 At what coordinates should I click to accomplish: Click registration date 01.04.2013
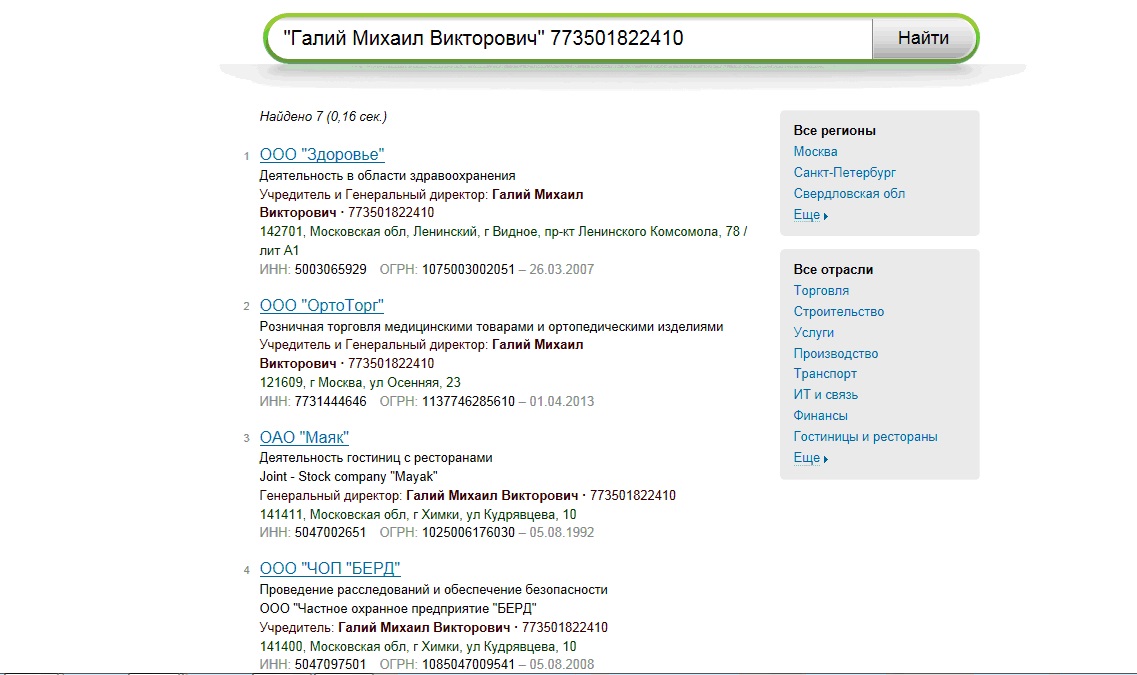561,401
